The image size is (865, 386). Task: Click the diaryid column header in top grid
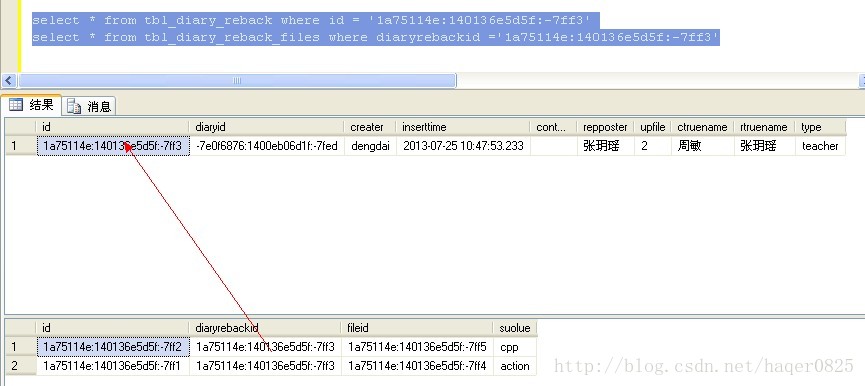pos(266,127)
